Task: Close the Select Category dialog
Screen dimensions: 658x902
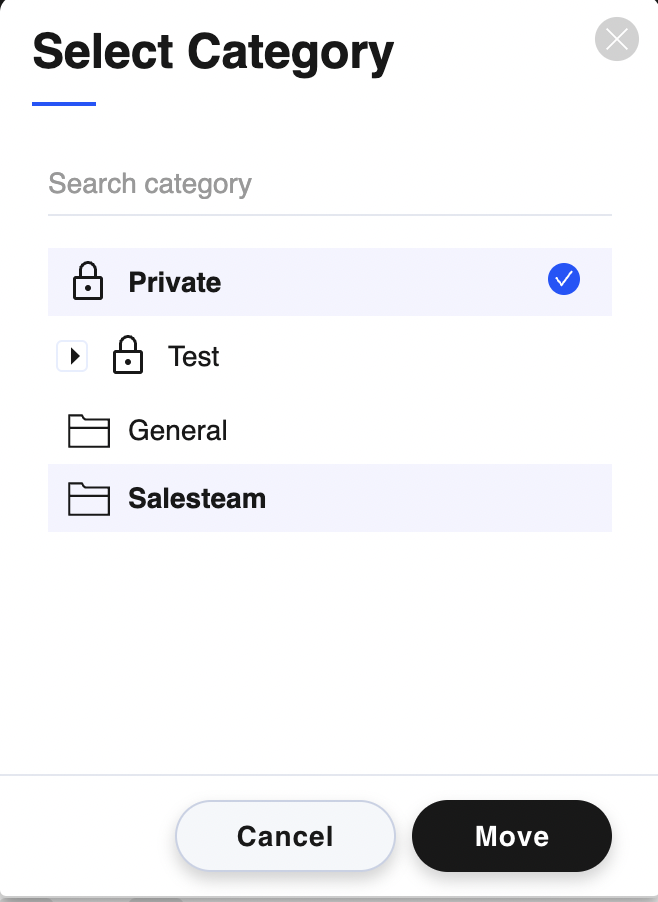Action: pos(616,40)
